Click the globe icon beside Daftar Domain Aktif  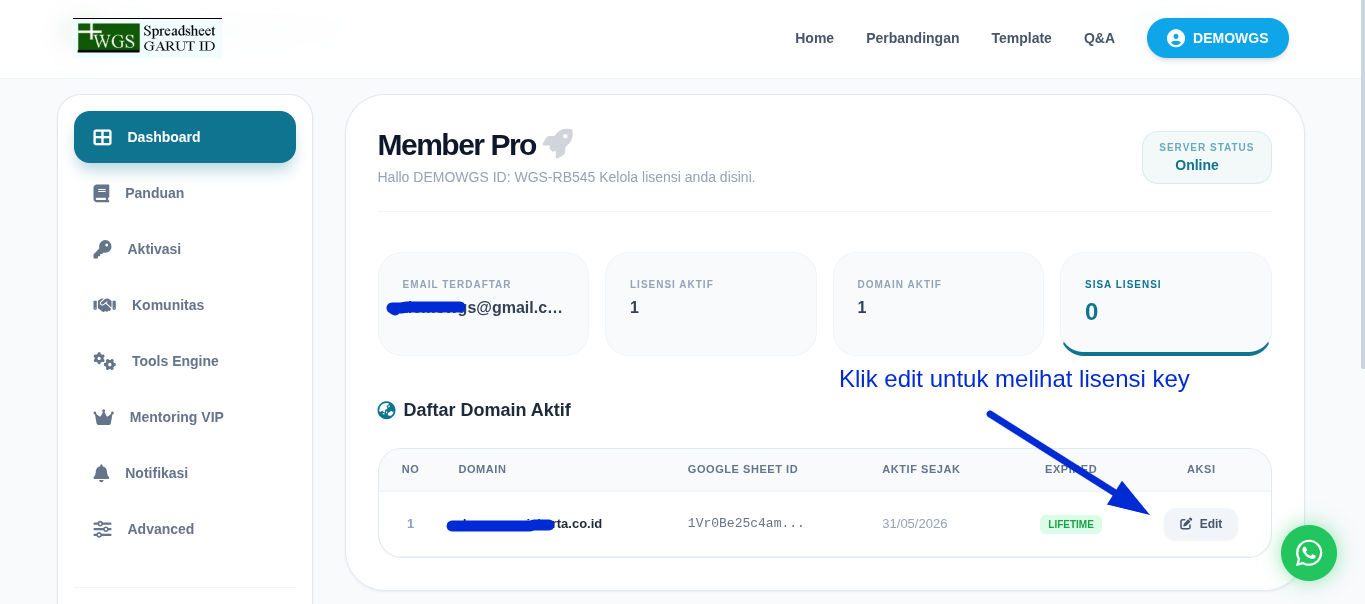(386, 410)
